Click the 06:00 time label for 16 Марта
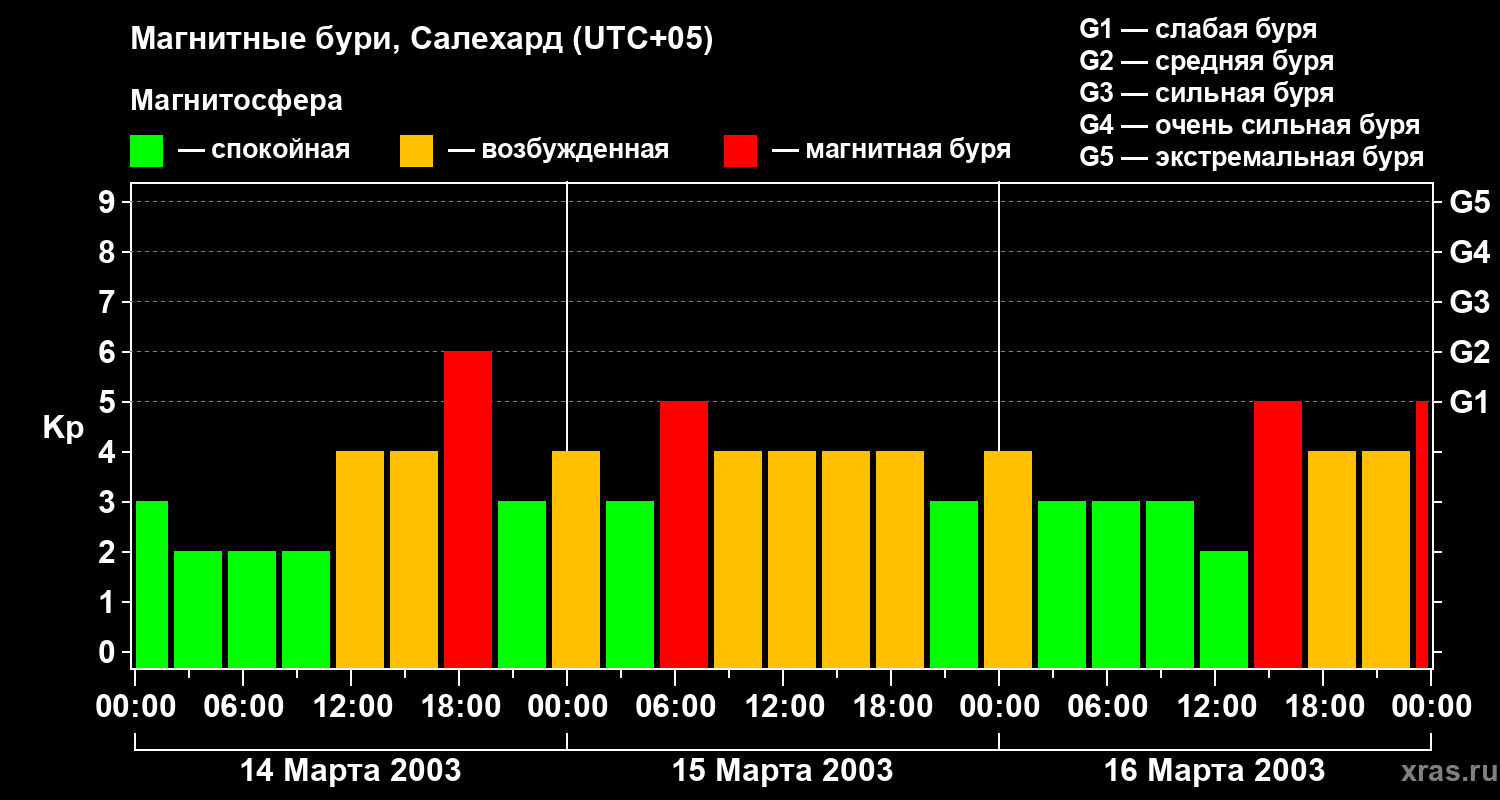1500x800 pixels. click(1106, 707)
